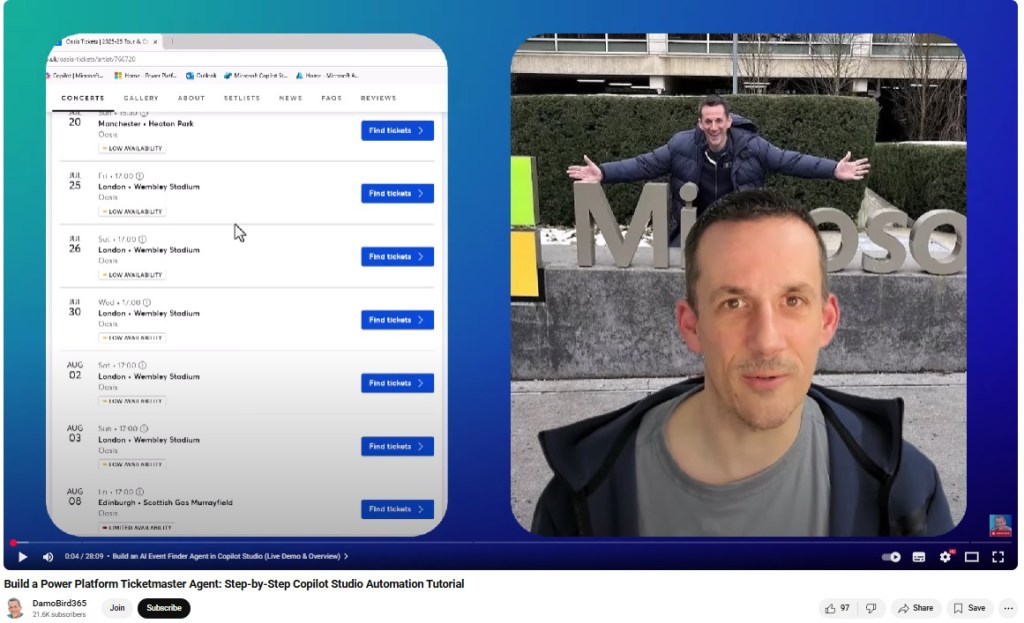Viewport: 1024px width, 623px height.
Task: Switch to theater mode
Action: [971, 557]
